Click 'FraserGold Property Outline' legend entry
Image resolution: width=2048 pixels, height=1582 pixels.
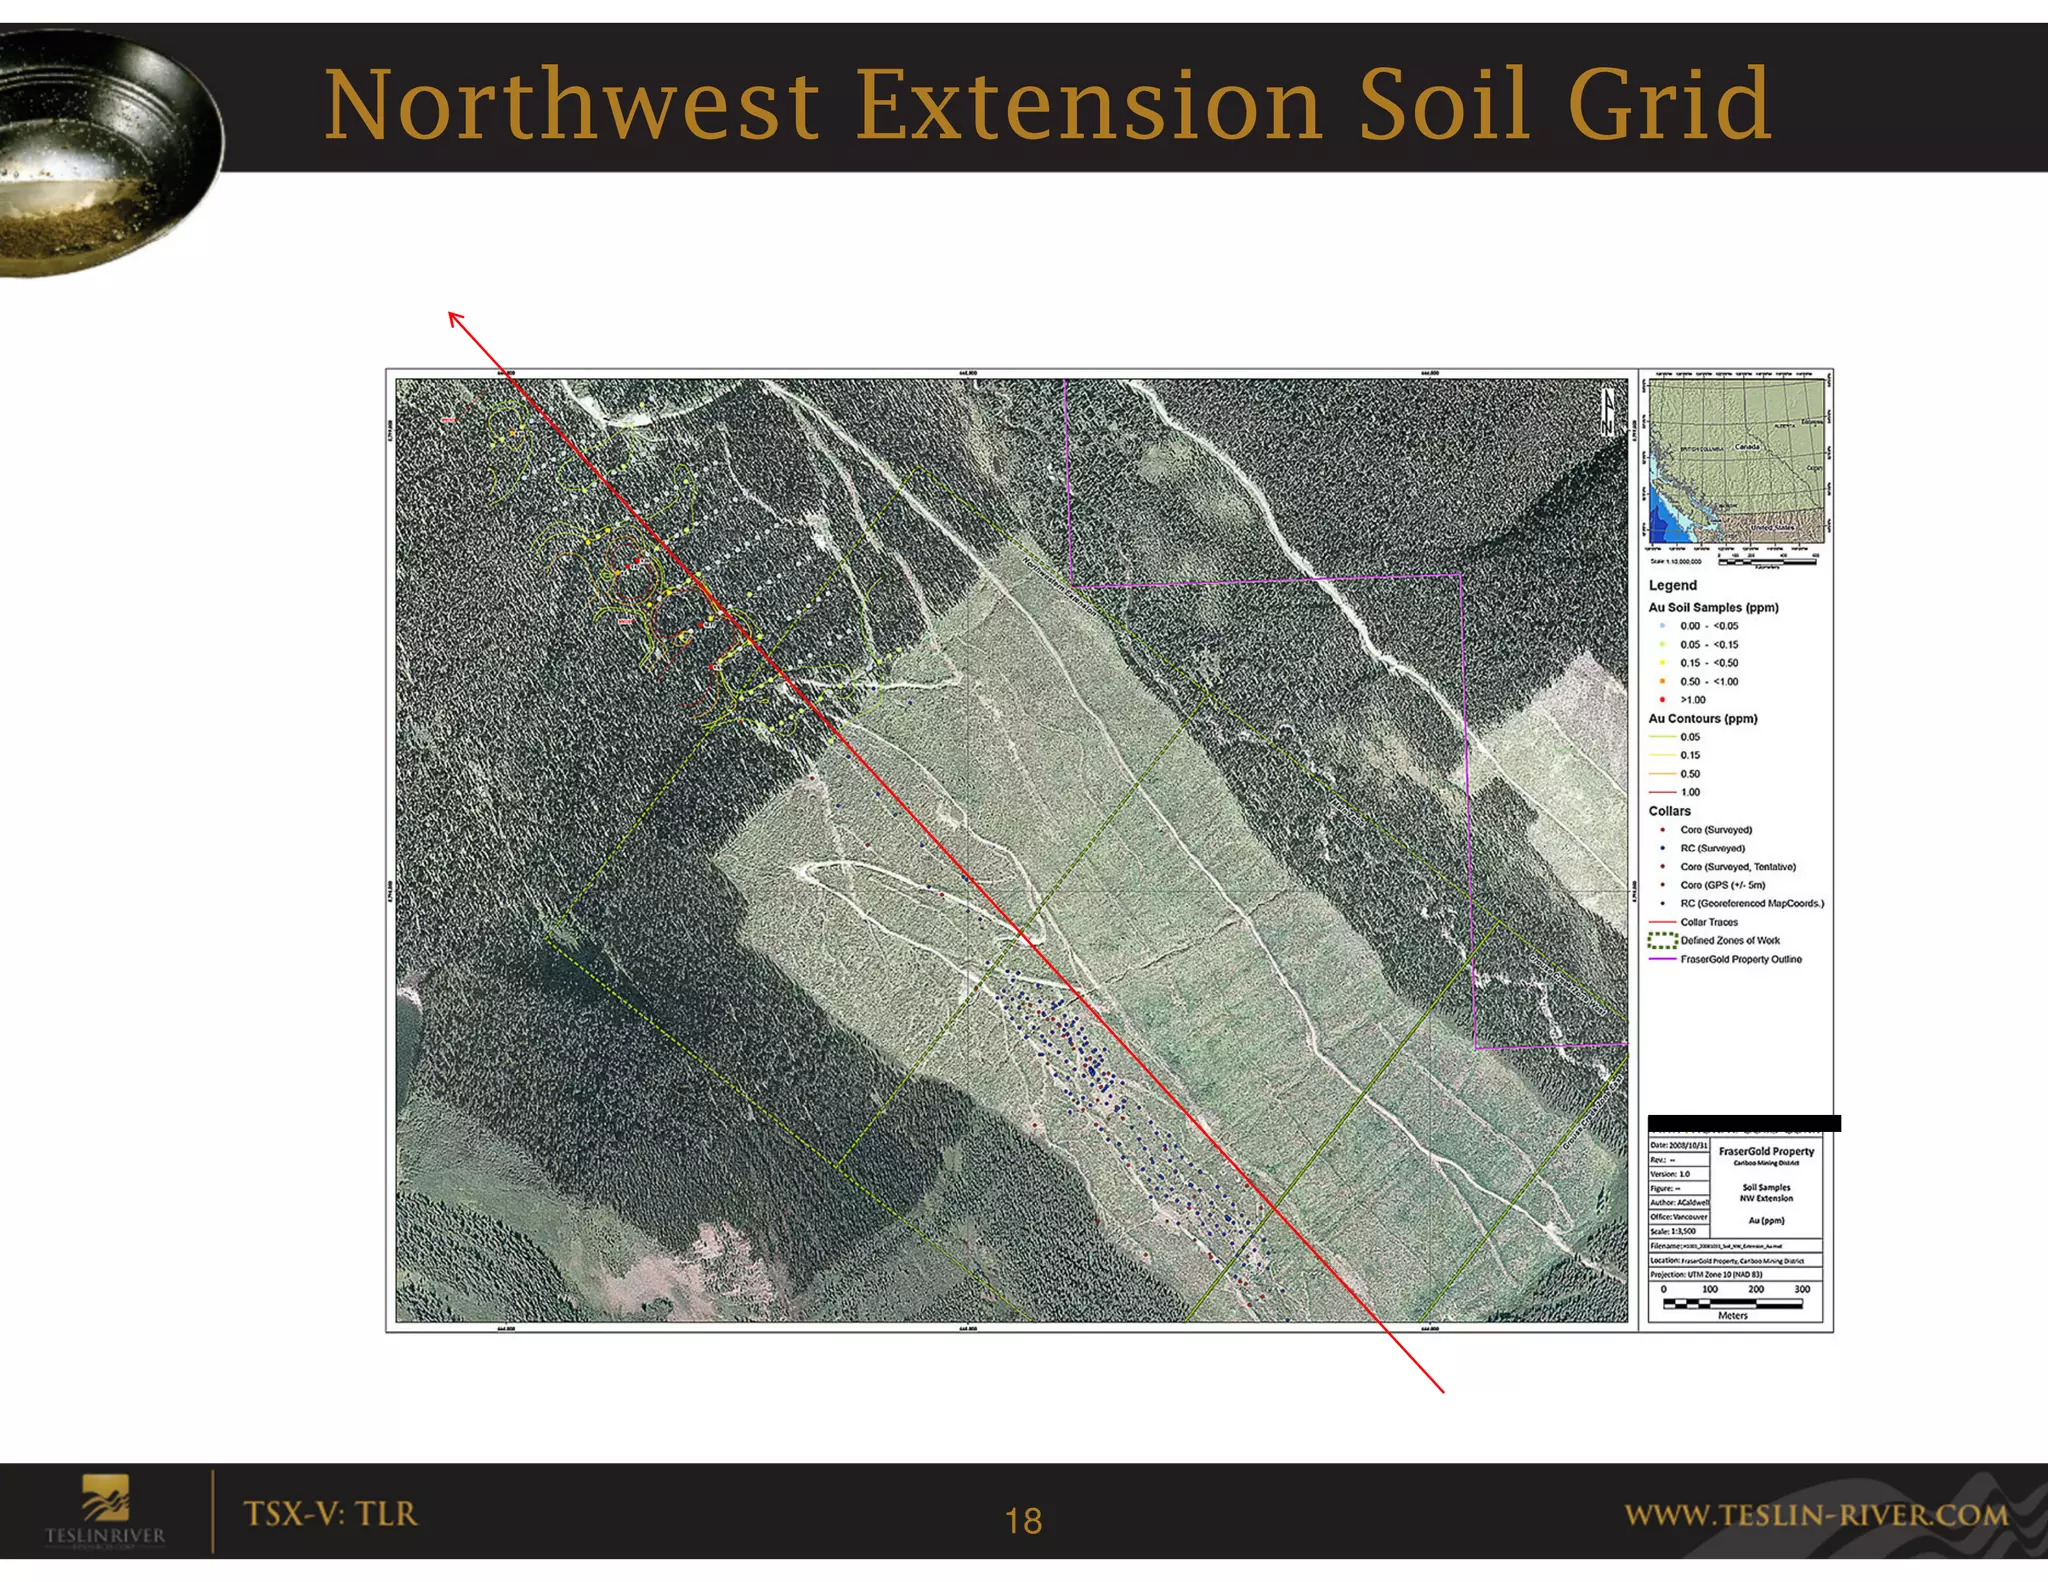[x=1726, y=959]
